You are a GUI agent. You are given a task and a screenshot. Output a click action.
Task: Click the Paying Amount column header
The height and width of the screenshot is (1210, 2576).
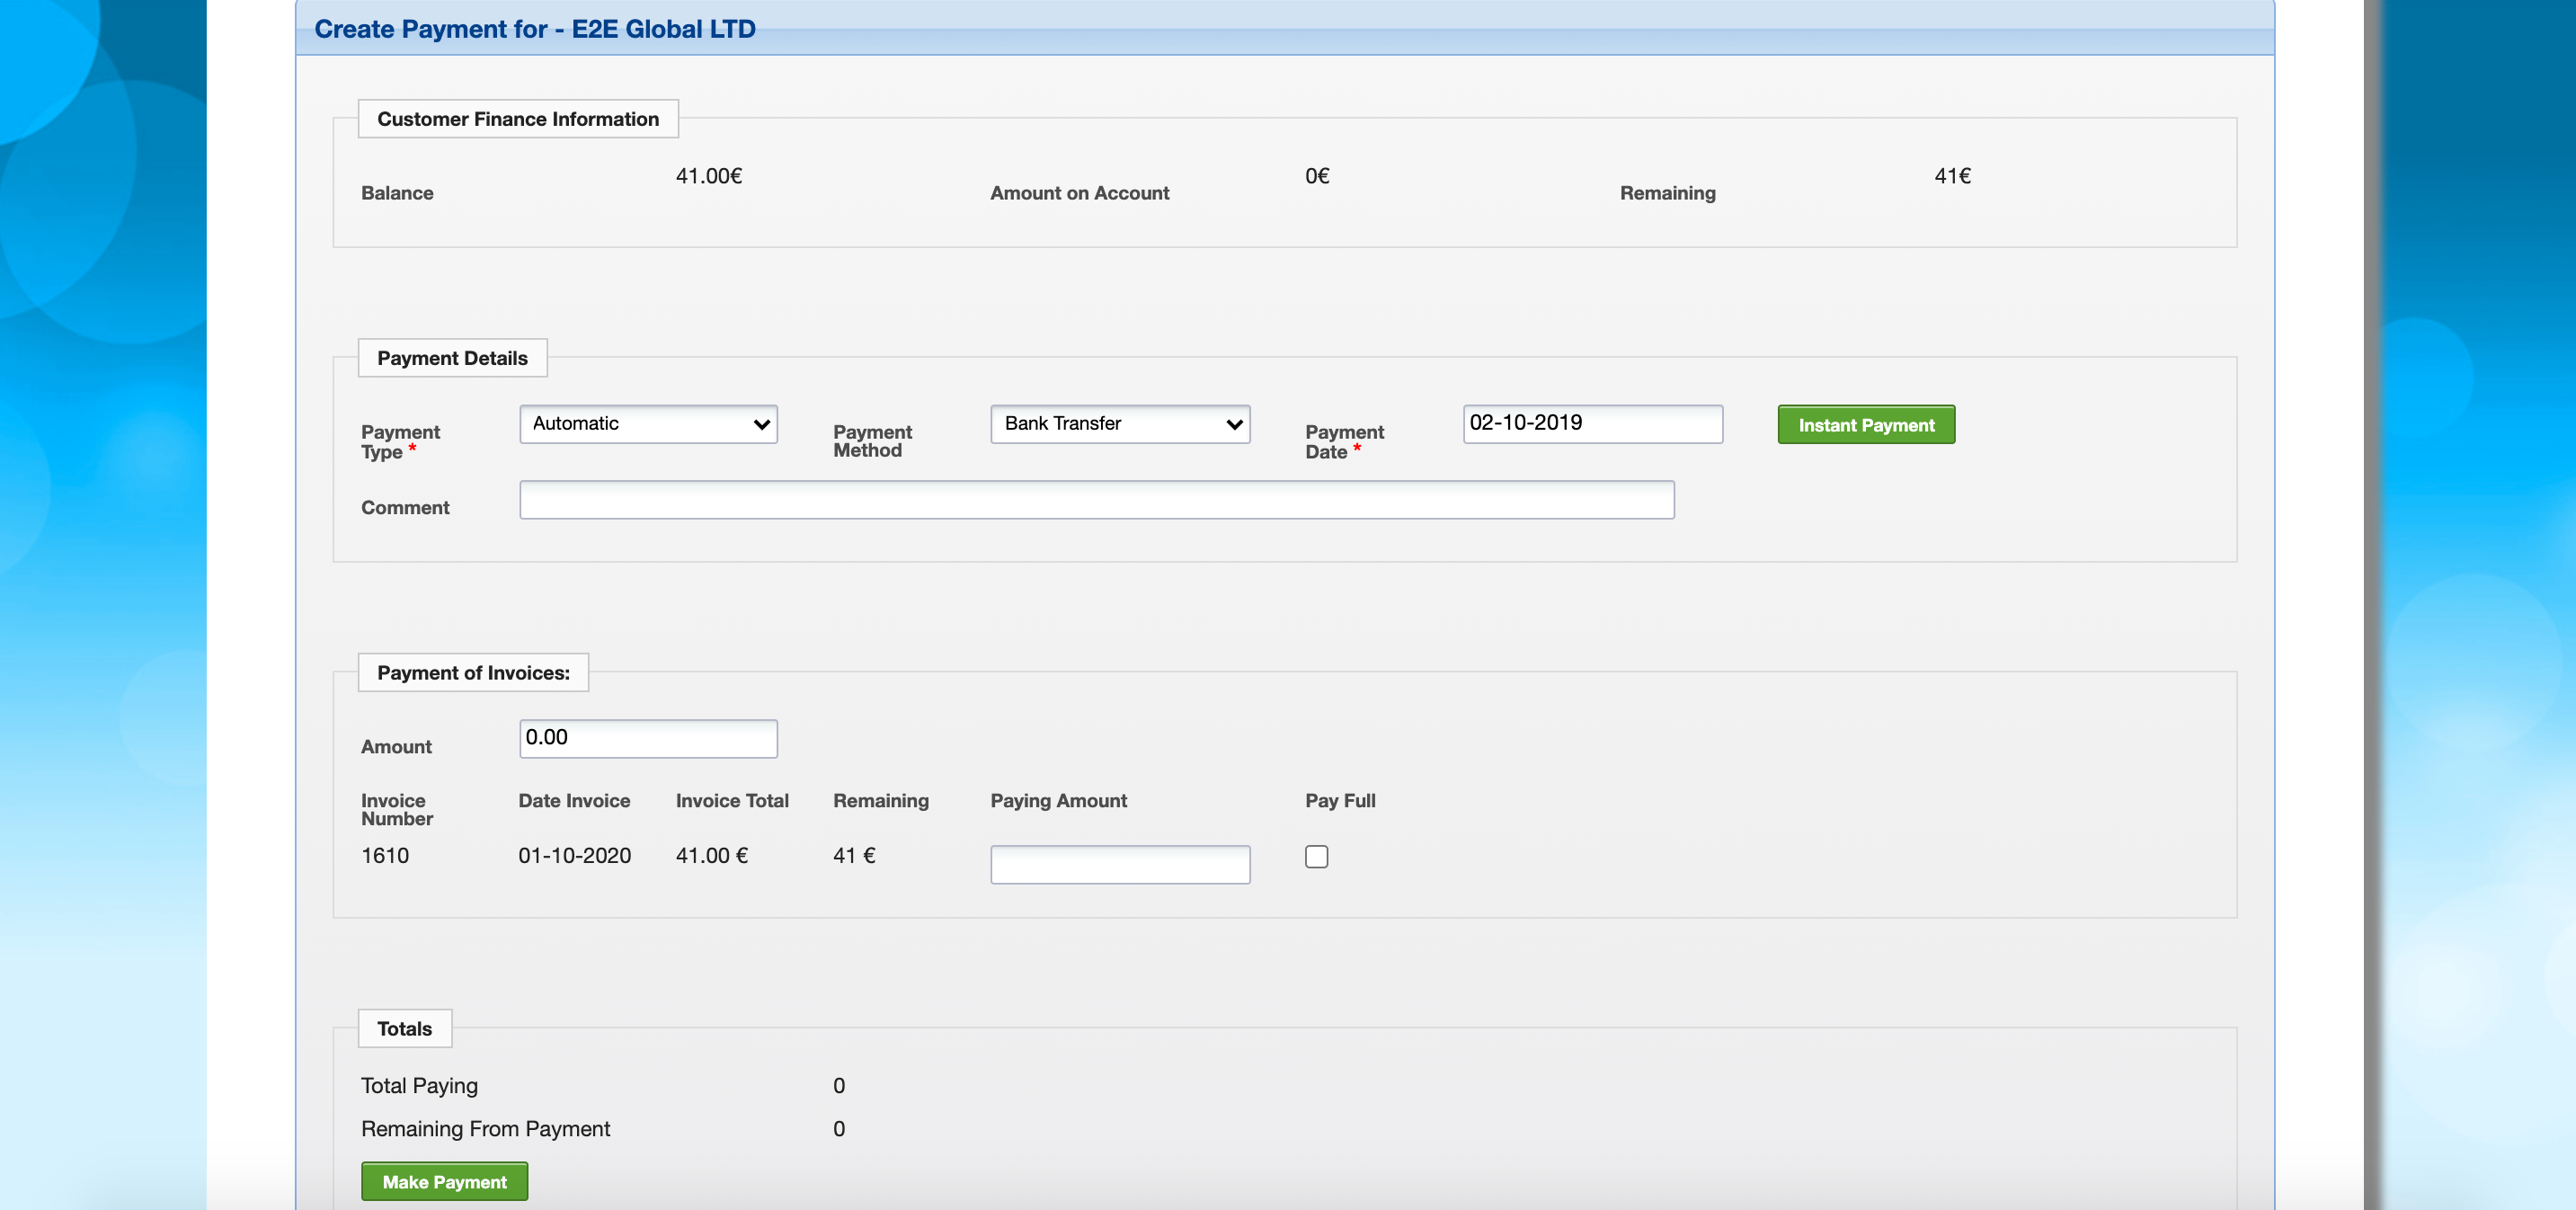[1058, 801]
